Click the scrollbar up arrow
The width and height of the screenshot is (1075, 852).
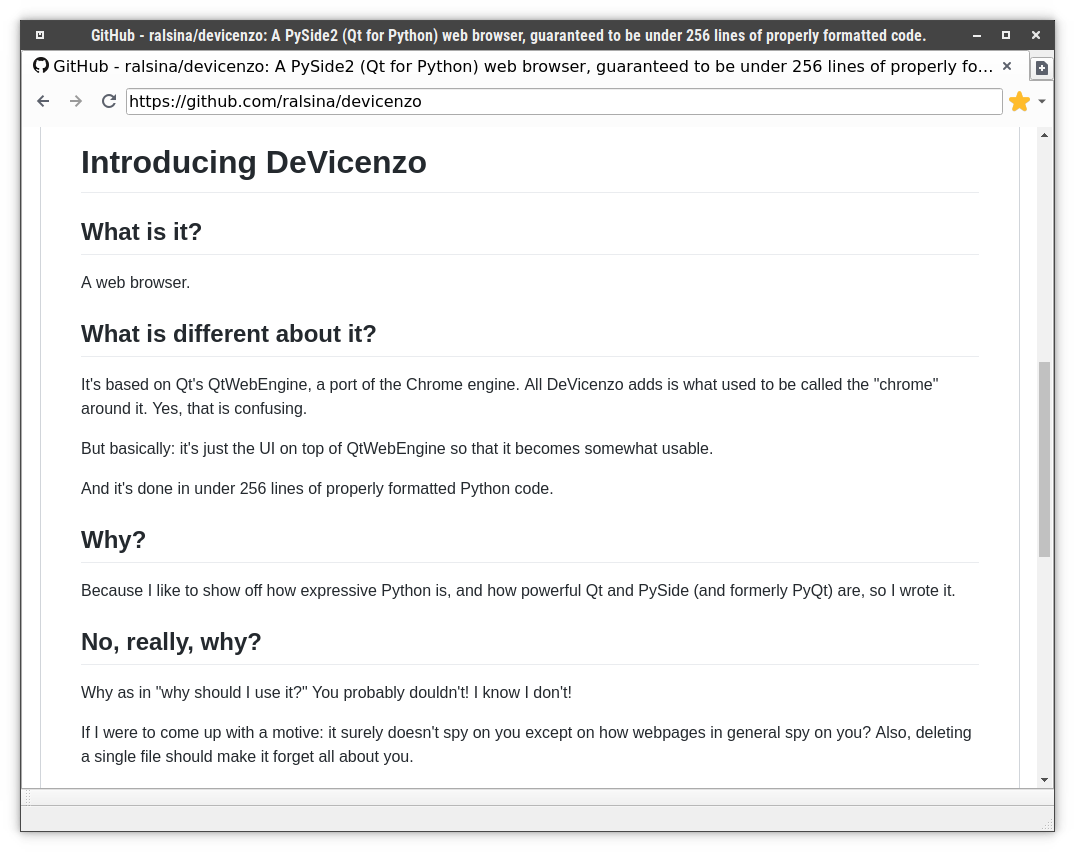click(1044, 135)
